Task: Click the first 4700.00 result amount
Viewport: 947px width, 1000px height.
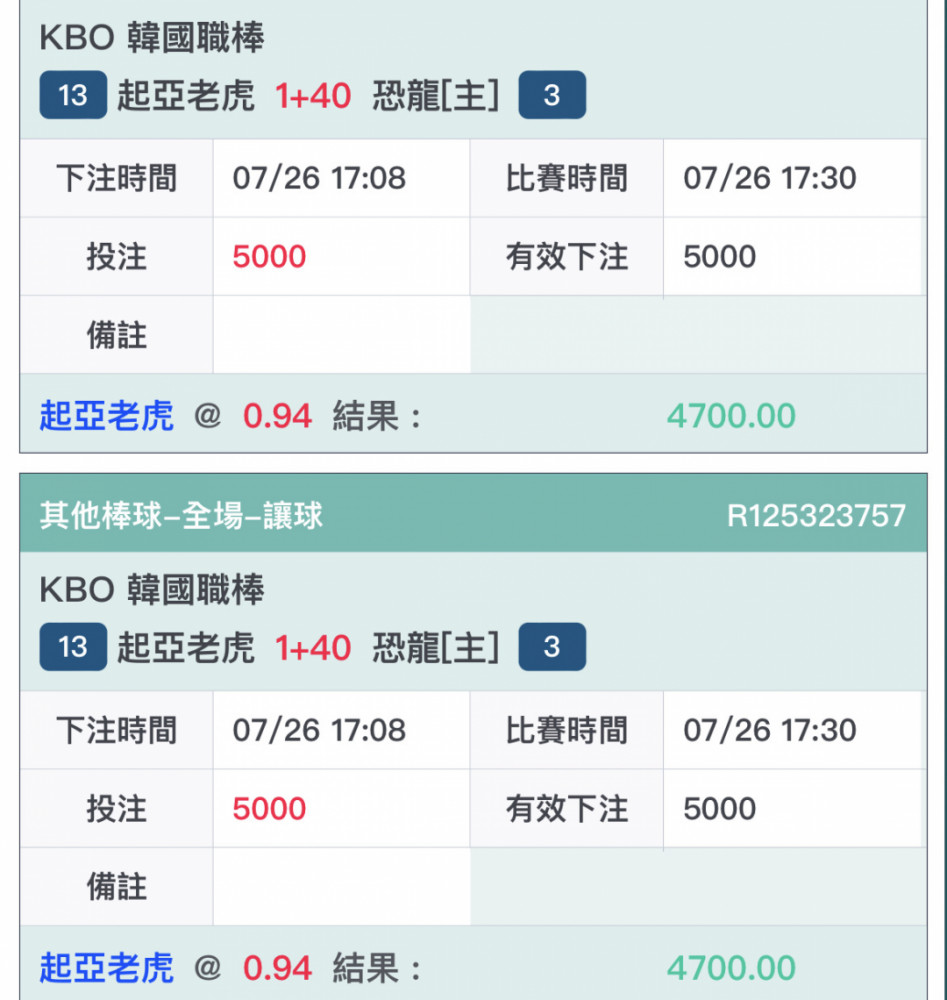Action: pos(731,416)
